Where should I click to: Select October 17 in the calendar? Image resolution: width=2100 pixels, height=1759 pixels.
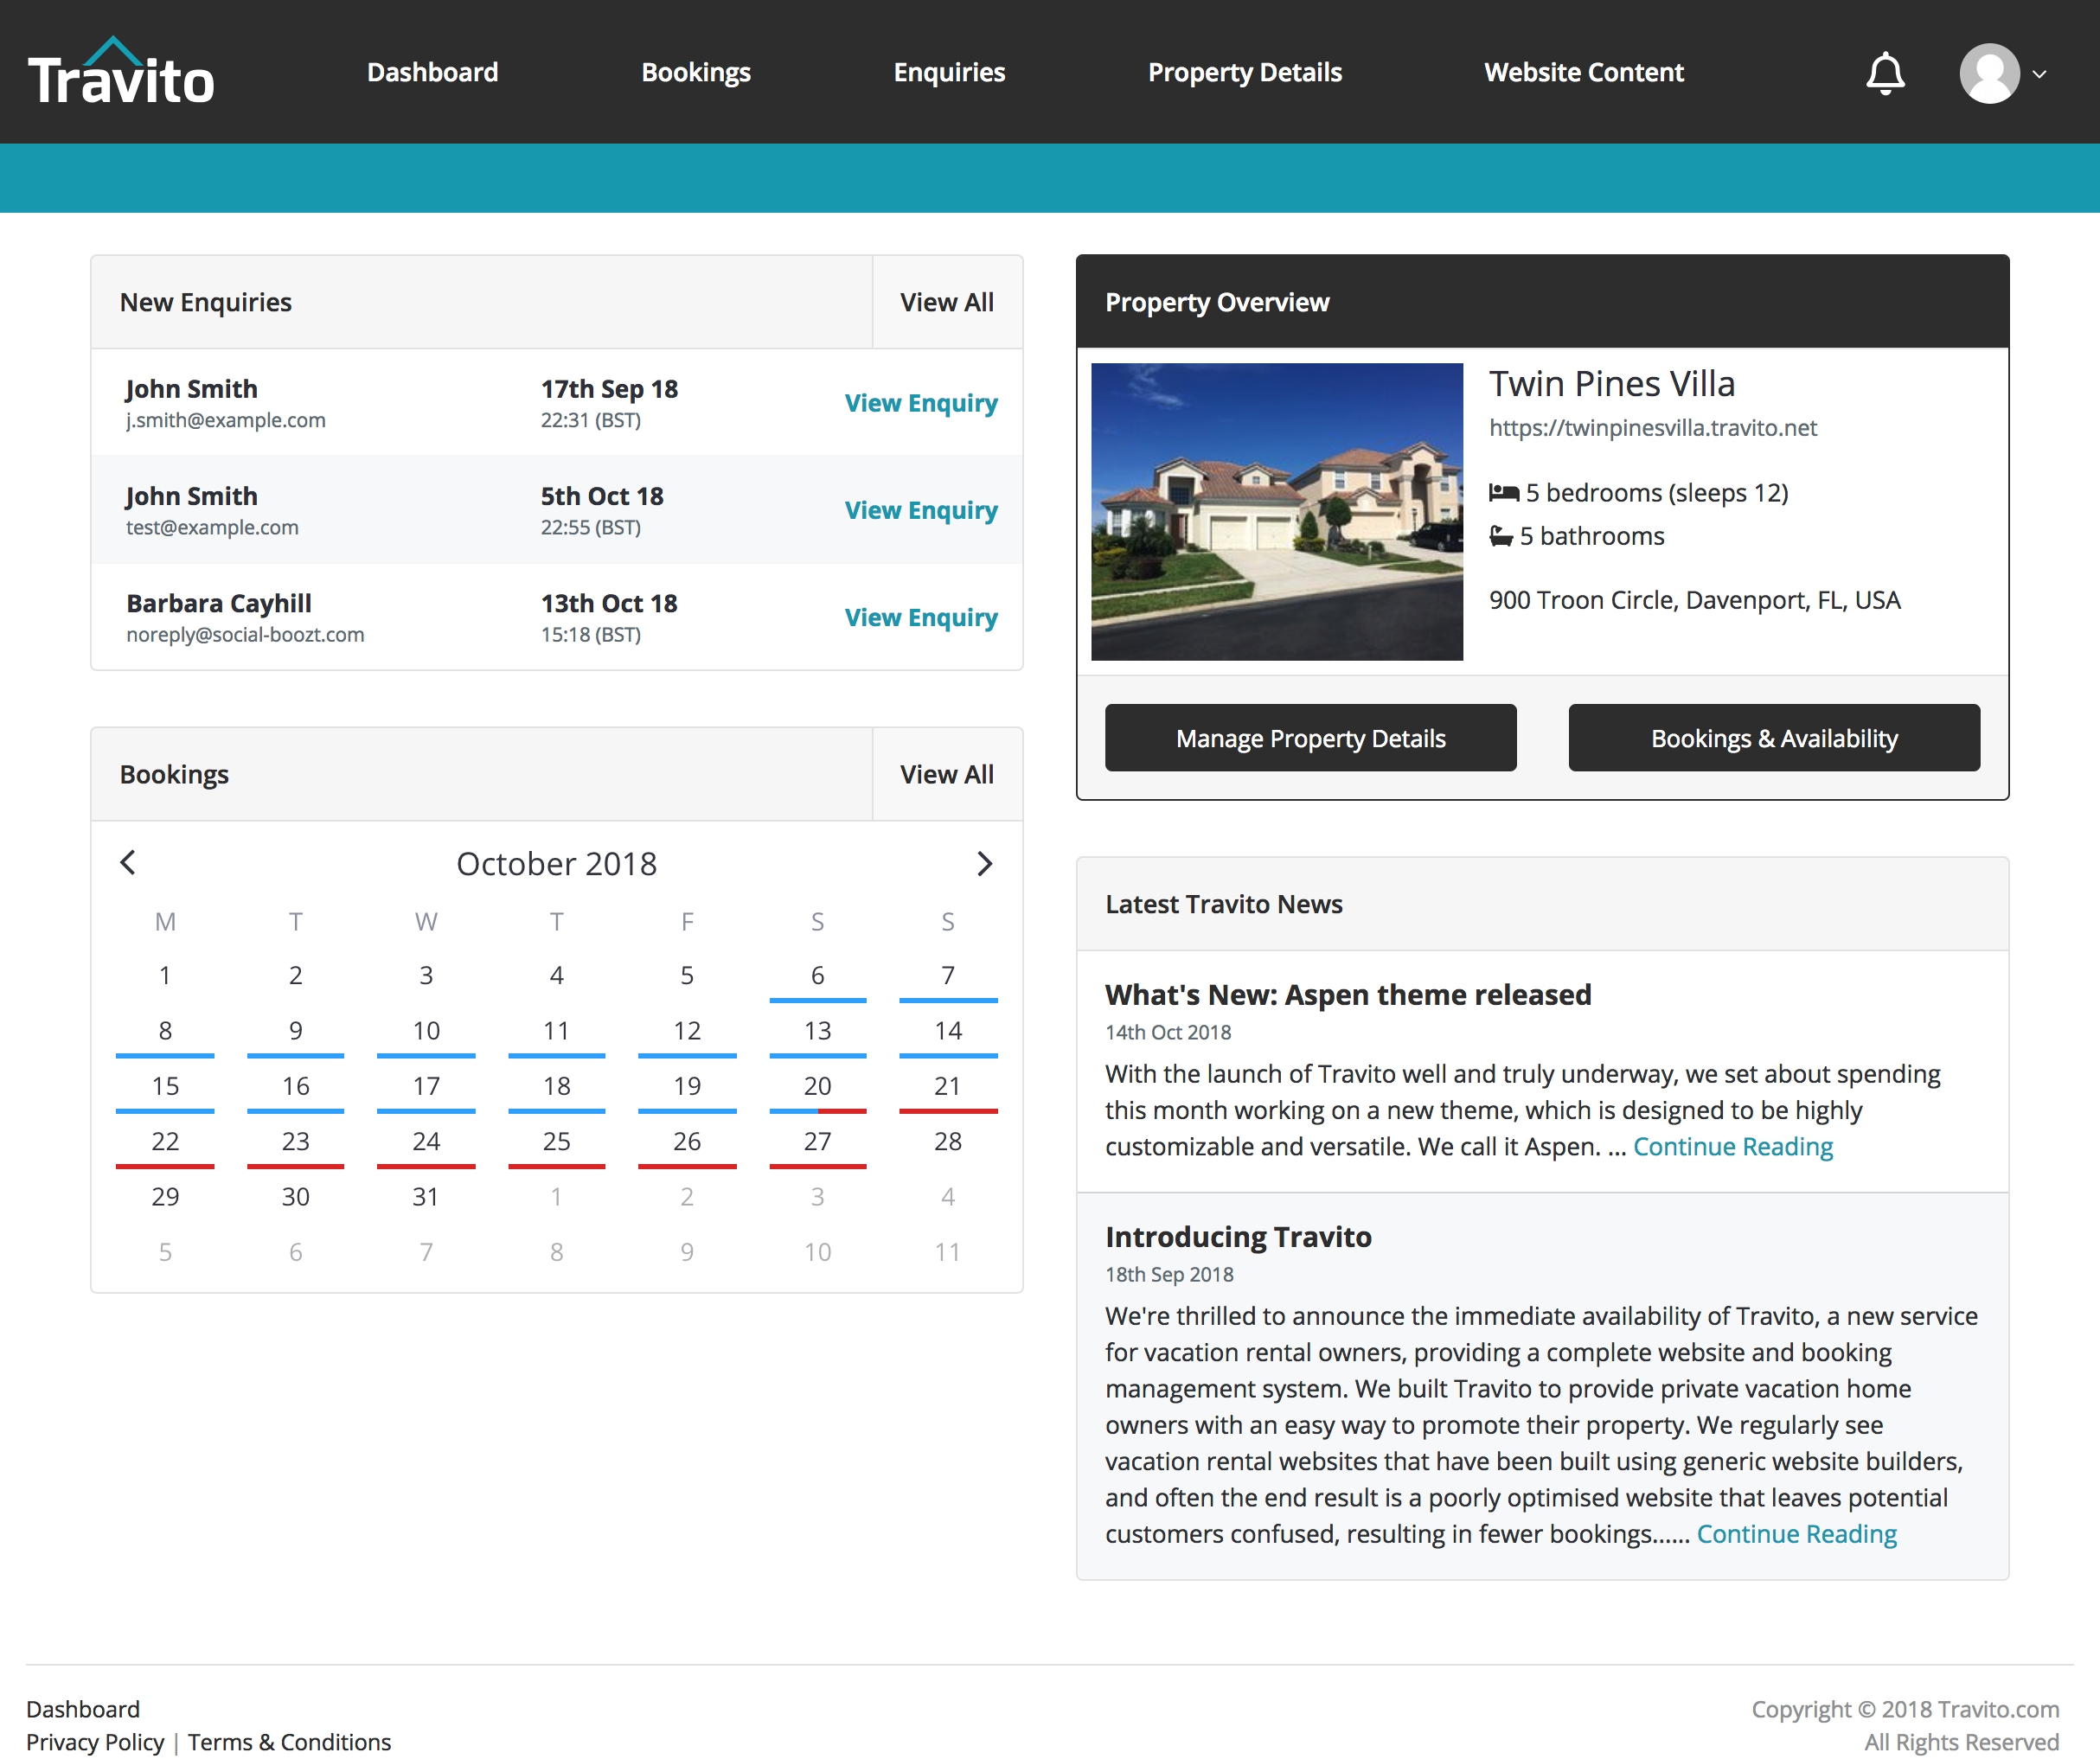click(x=426, y=1086)
